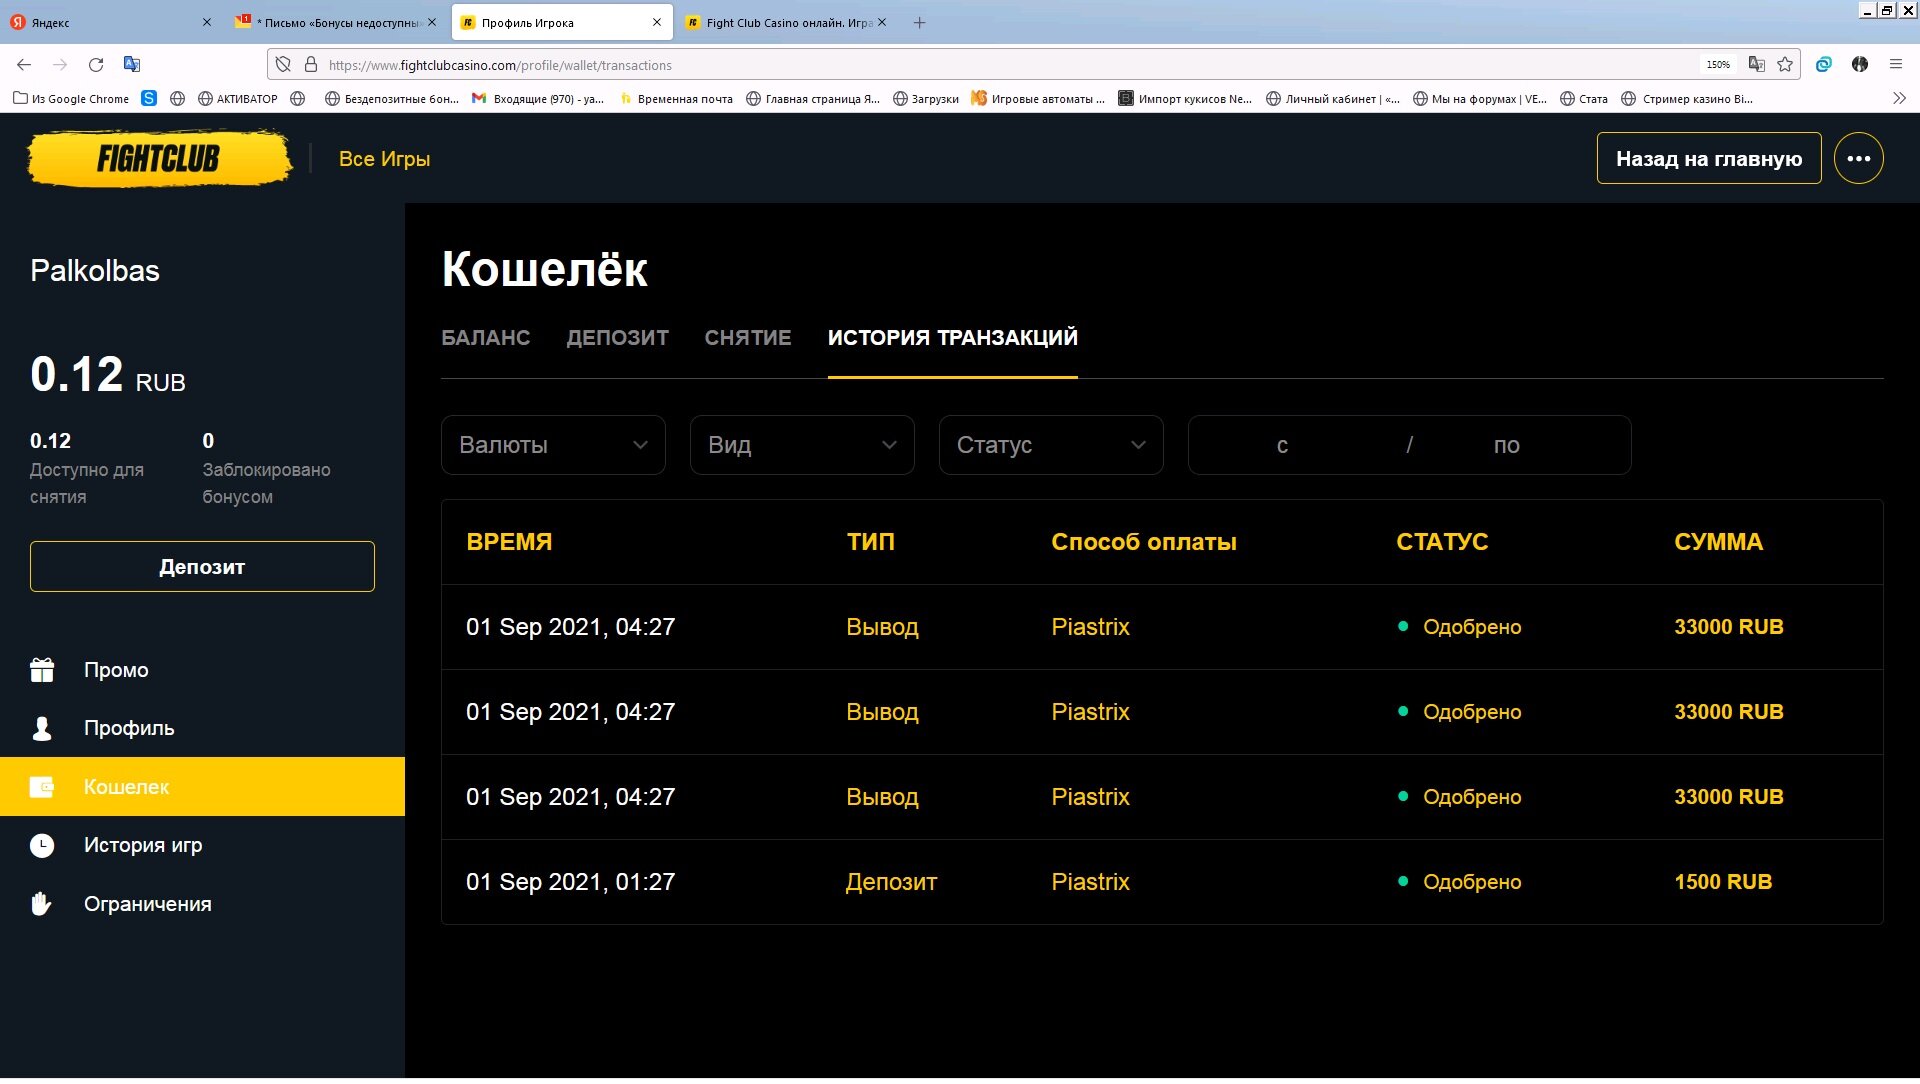The height and width of the screenshot is (1084, 1920).
Task: Open Ограничения hand icon item
Action: pyautogui.click(x=146, y=904)
